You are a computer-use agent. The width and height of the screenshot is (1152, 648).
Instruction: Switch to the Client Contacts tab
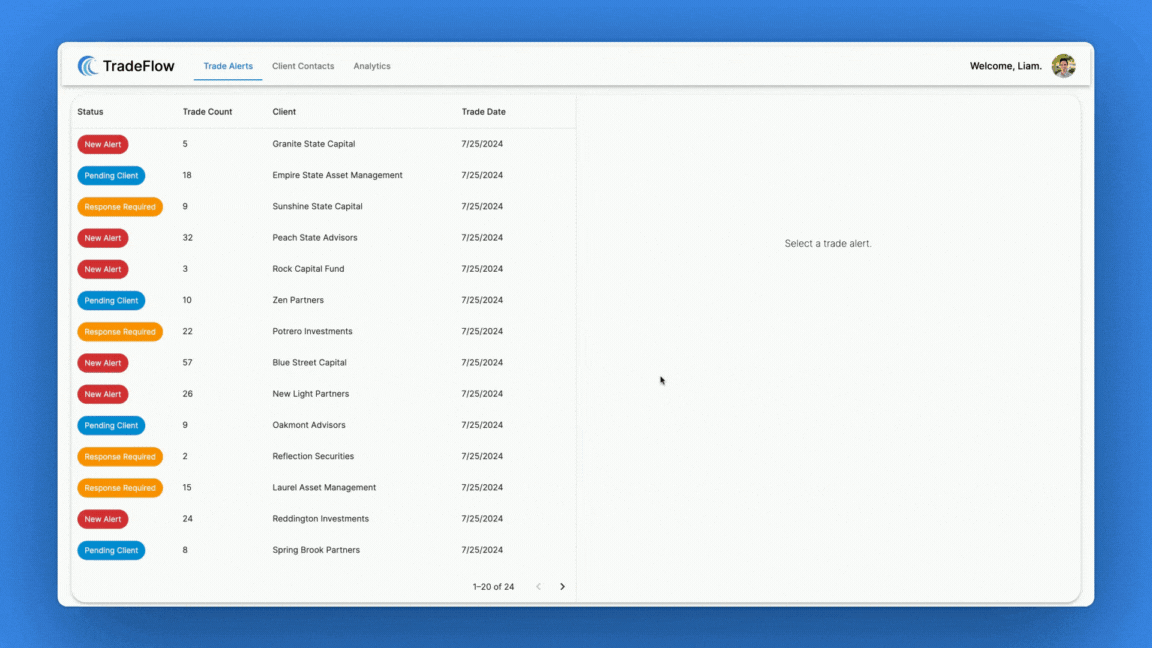coord(303,66)
